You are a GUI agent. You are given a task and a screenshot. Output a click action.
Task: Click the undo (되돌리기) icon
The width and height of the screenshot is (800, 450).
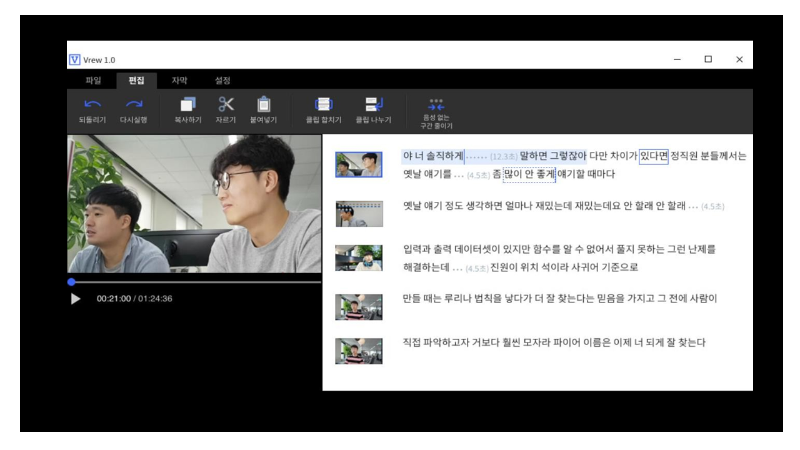91,104
